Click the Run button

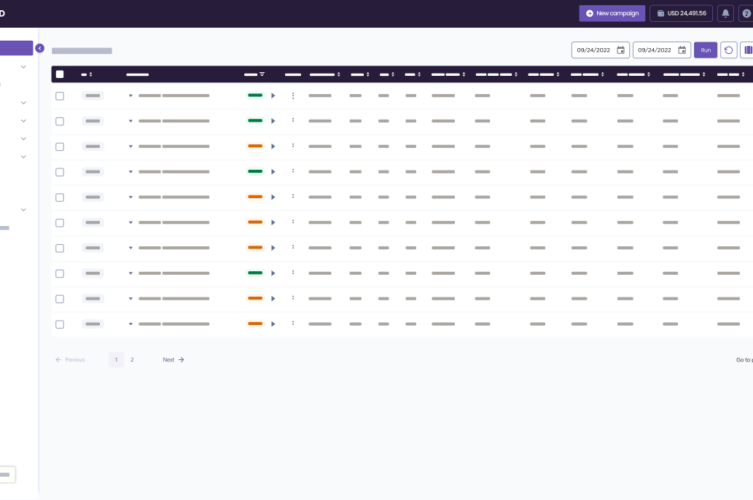(x=705, y=50)
